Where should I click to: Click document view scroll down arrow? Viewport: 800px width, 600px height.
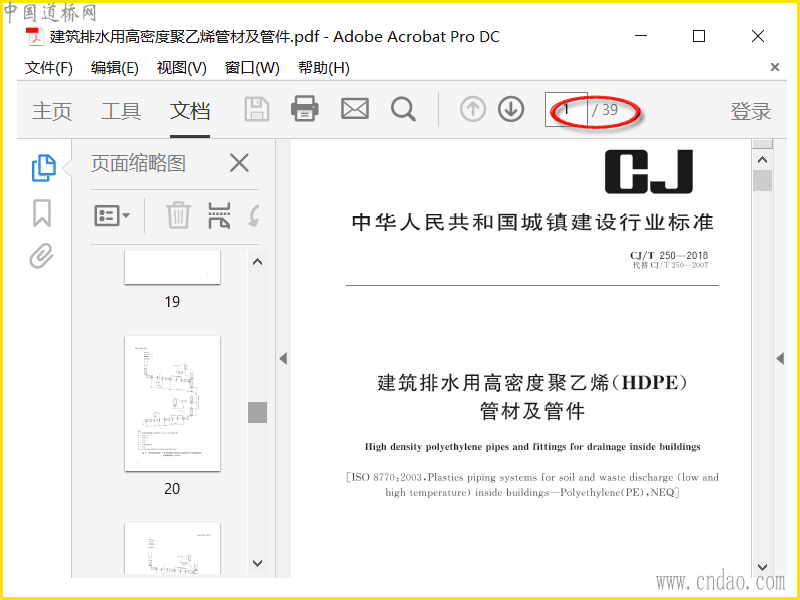[x=762, y=567]
